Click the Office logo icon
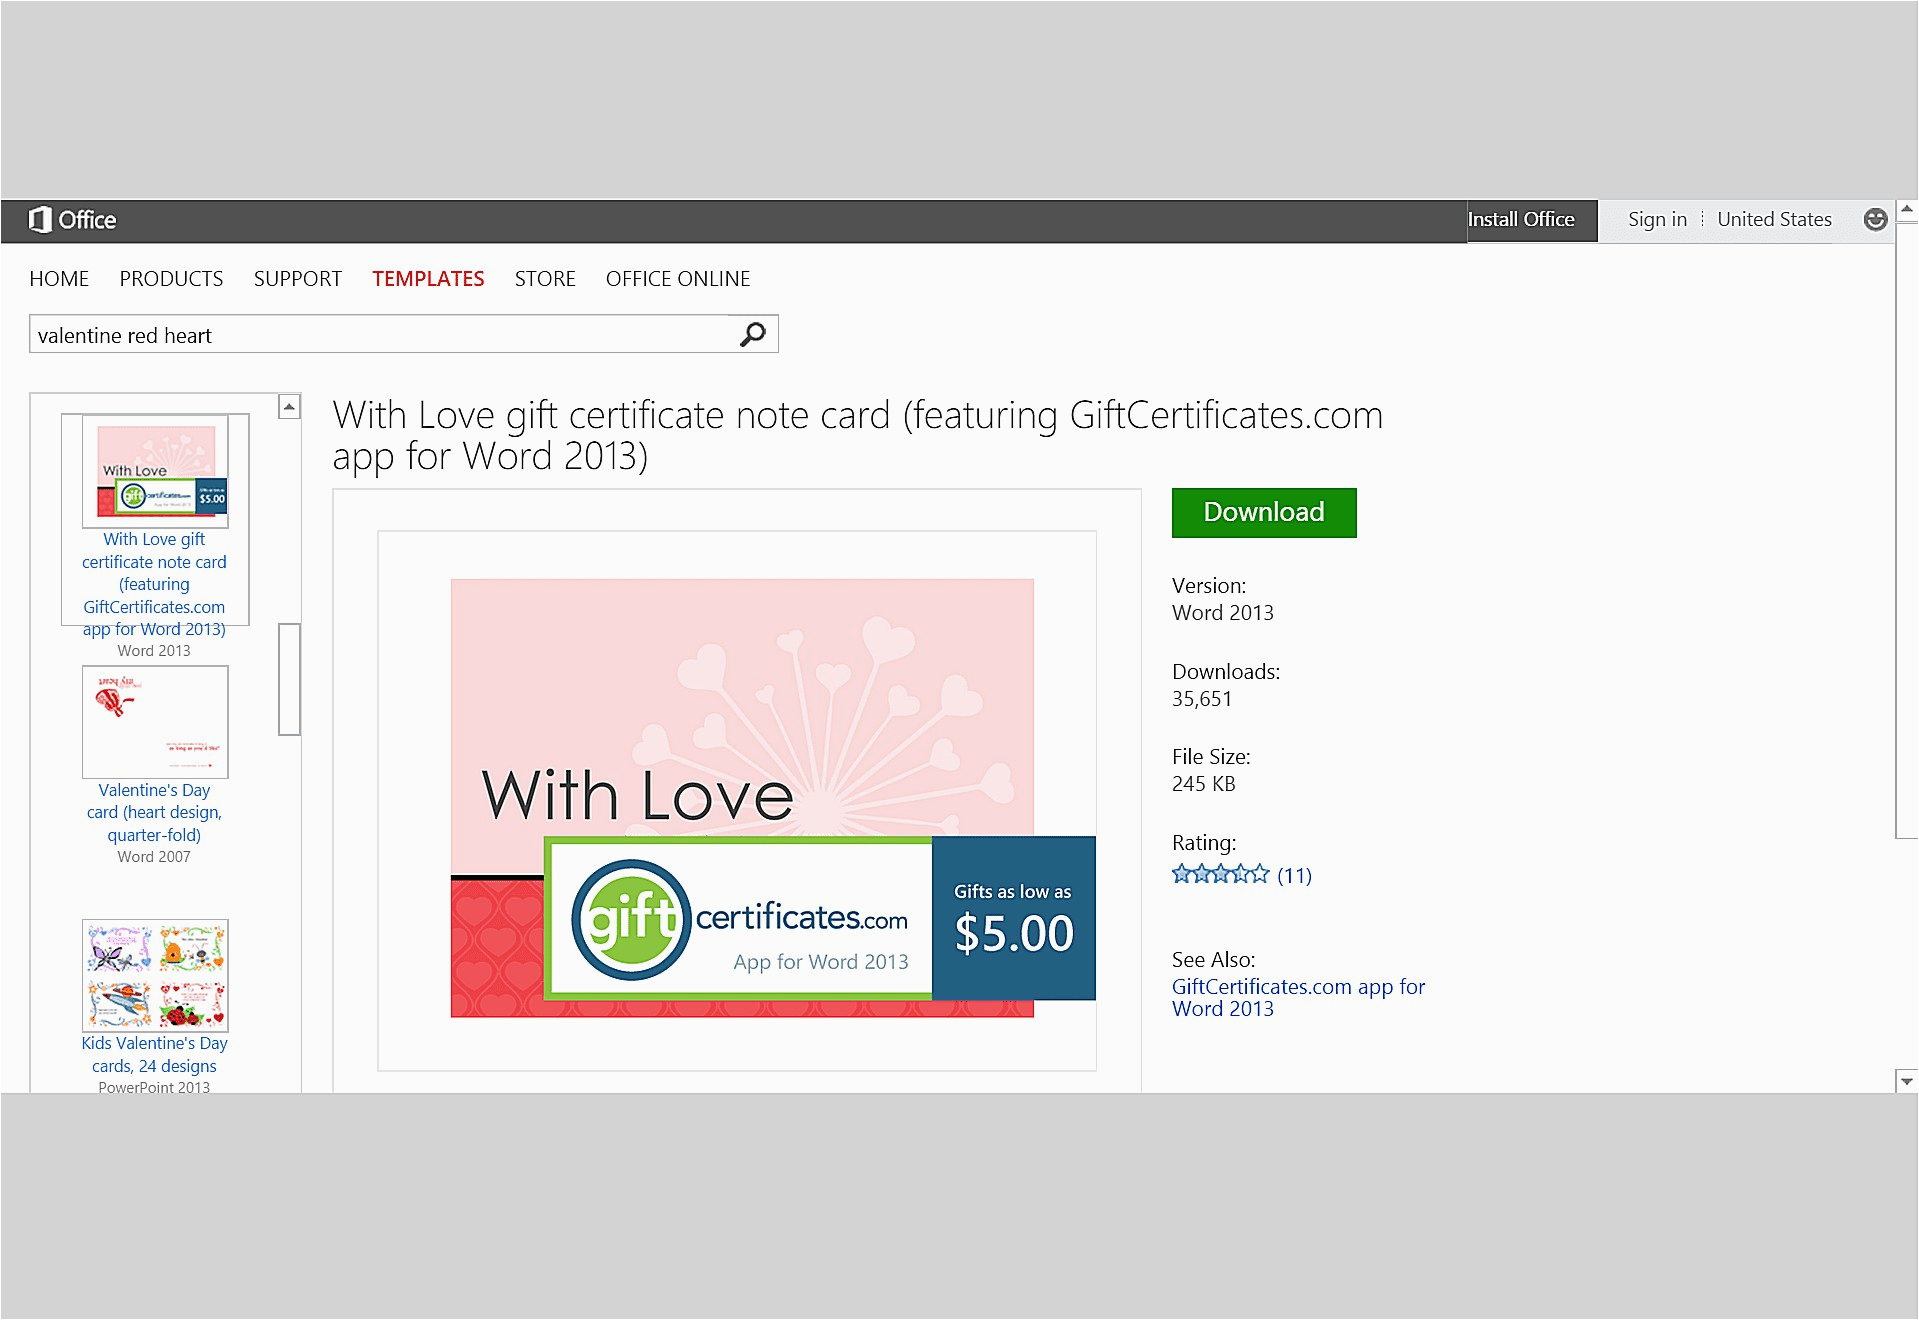Screen dimensions: 1919x1320 pyautogui.click(x=40, y=220)
